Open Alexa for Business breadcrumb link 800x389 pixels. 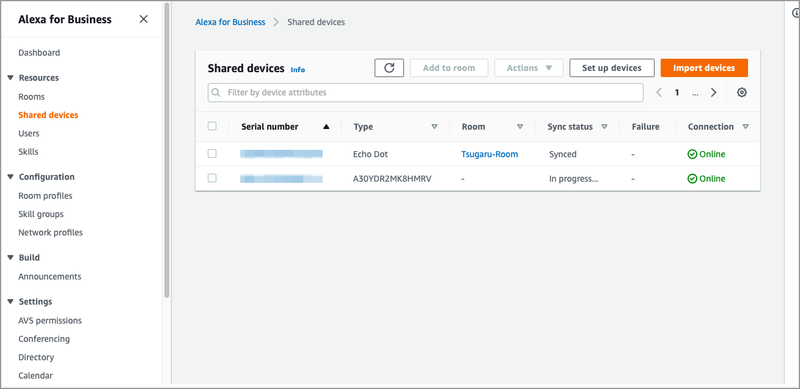click(x=231, y=22)
